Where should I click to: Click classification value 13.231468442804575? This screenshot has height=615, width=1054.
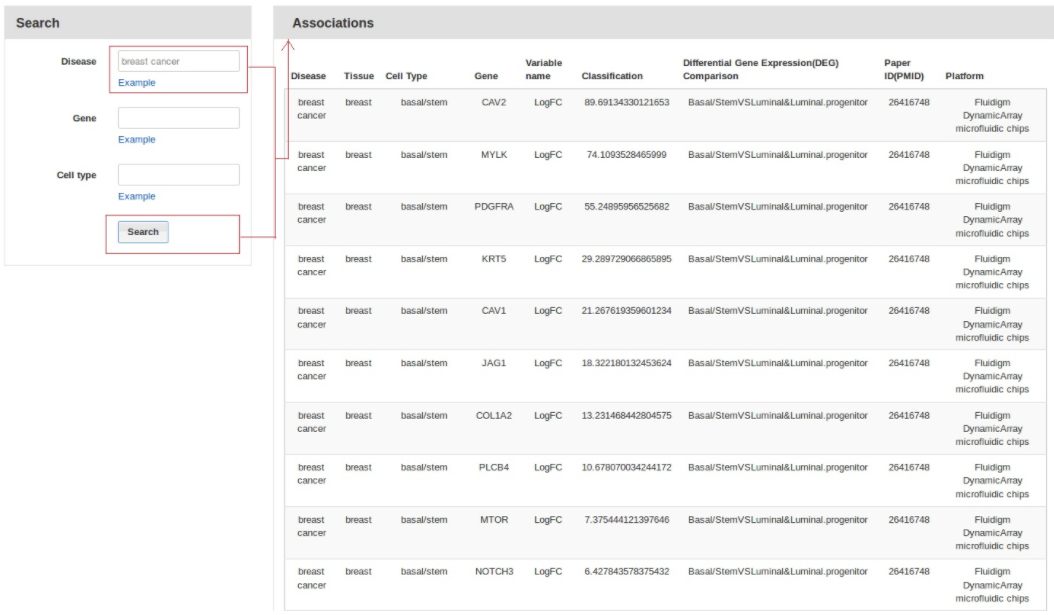(x=626, y=415)
